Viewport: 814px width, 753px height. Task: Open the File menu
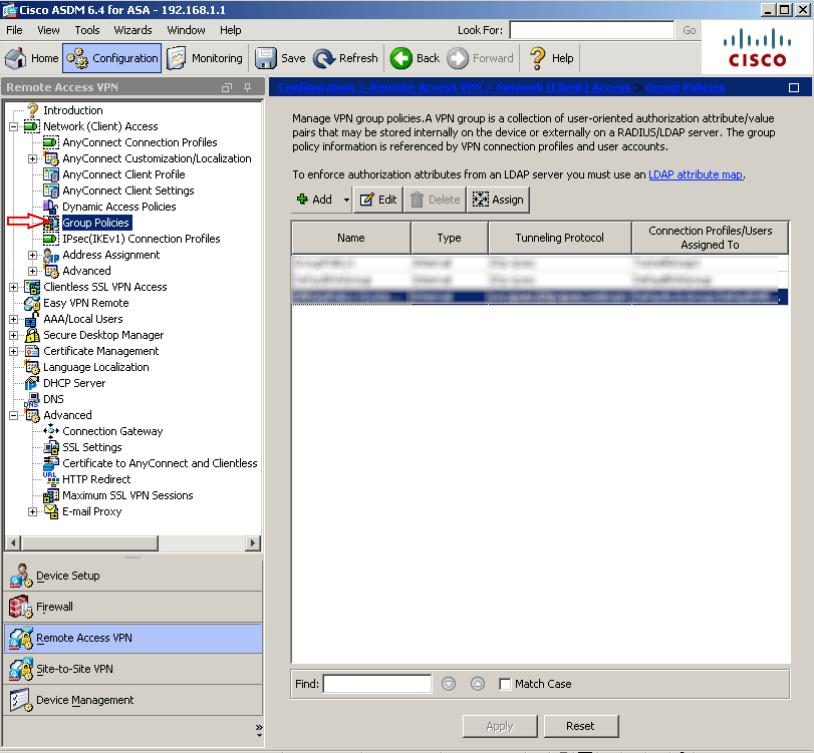tap(14, 30)
